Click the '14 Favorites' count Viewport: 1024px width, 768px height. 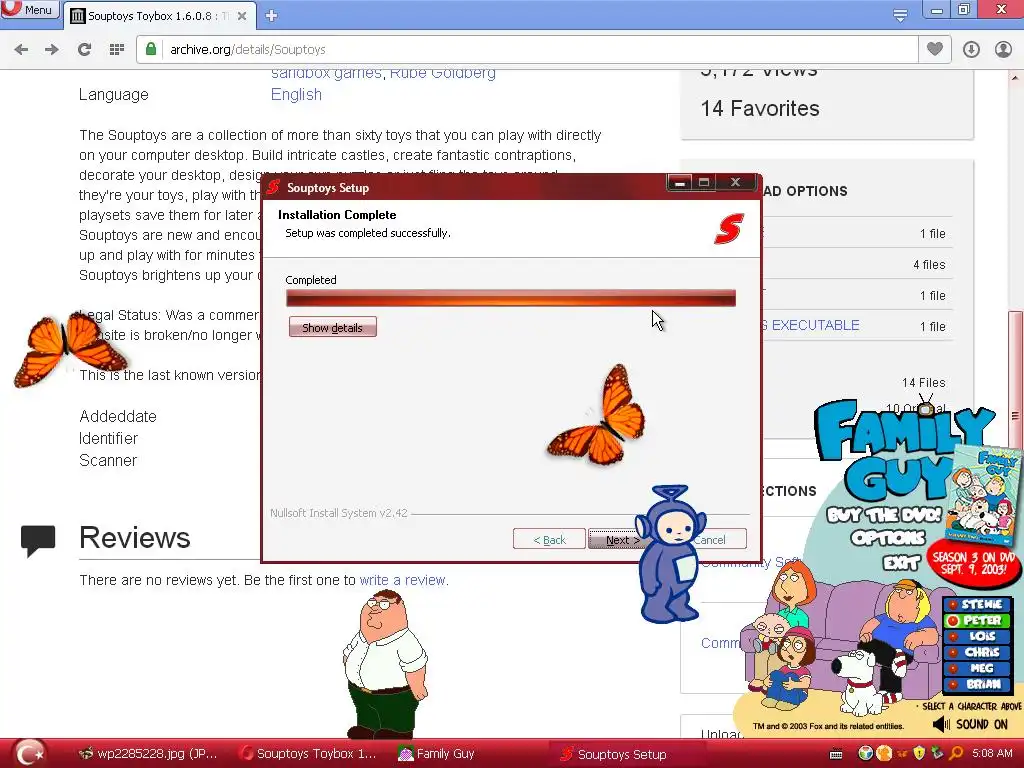760,108
